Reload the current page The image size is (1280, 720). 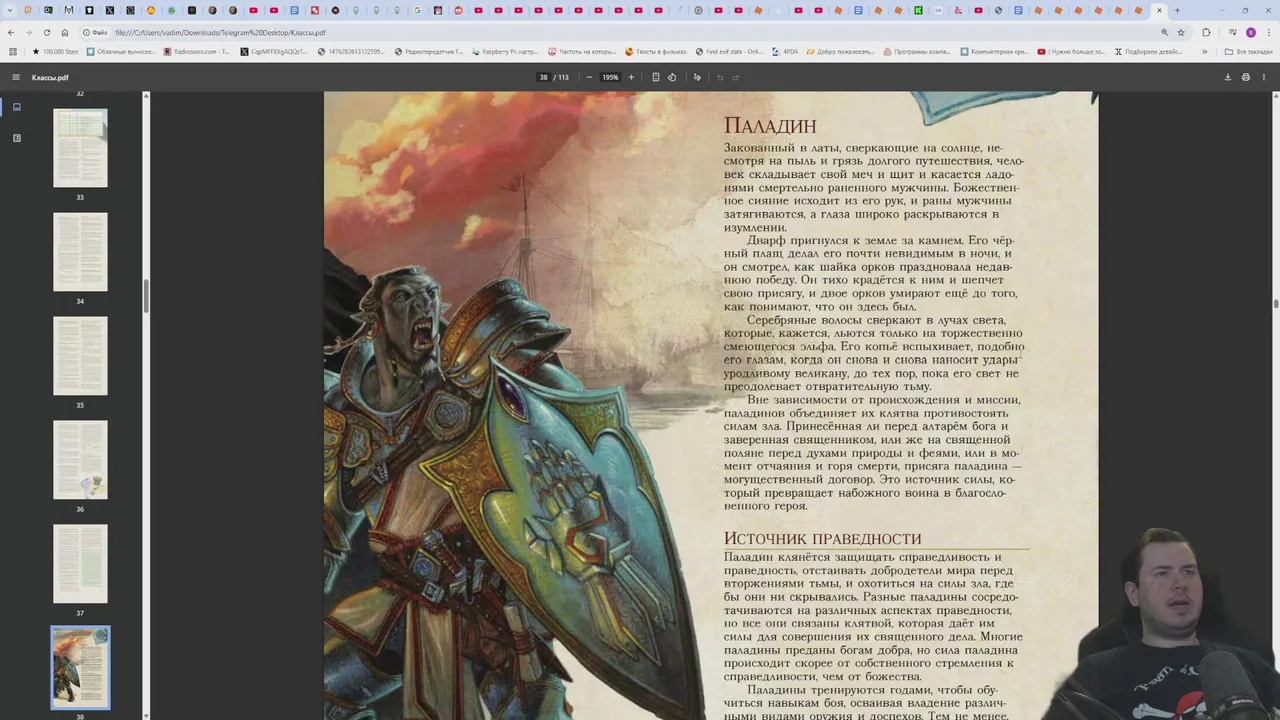[46, 32]
